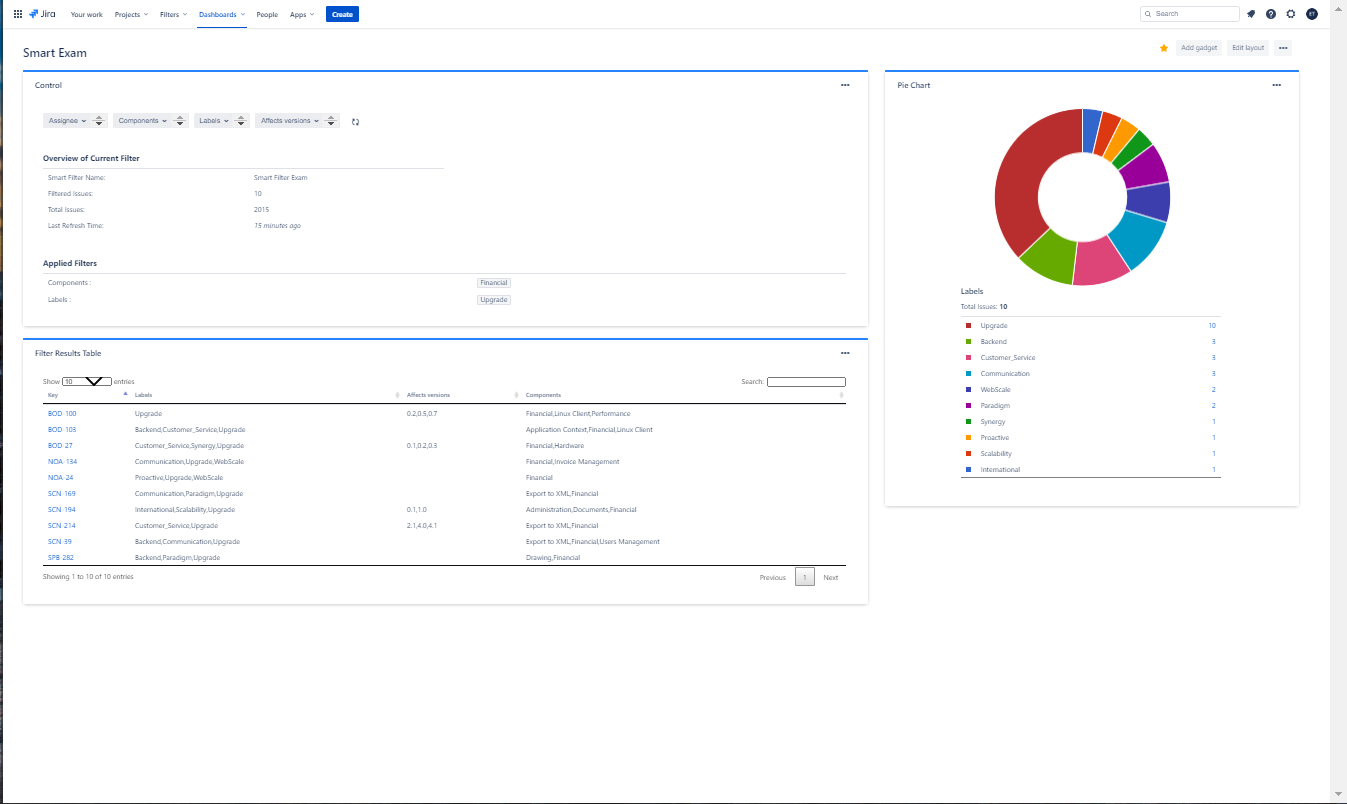This screenshot has width=1347, height=804.
Task: Open issue SCN 169
Action: click(x=62, y=494)
